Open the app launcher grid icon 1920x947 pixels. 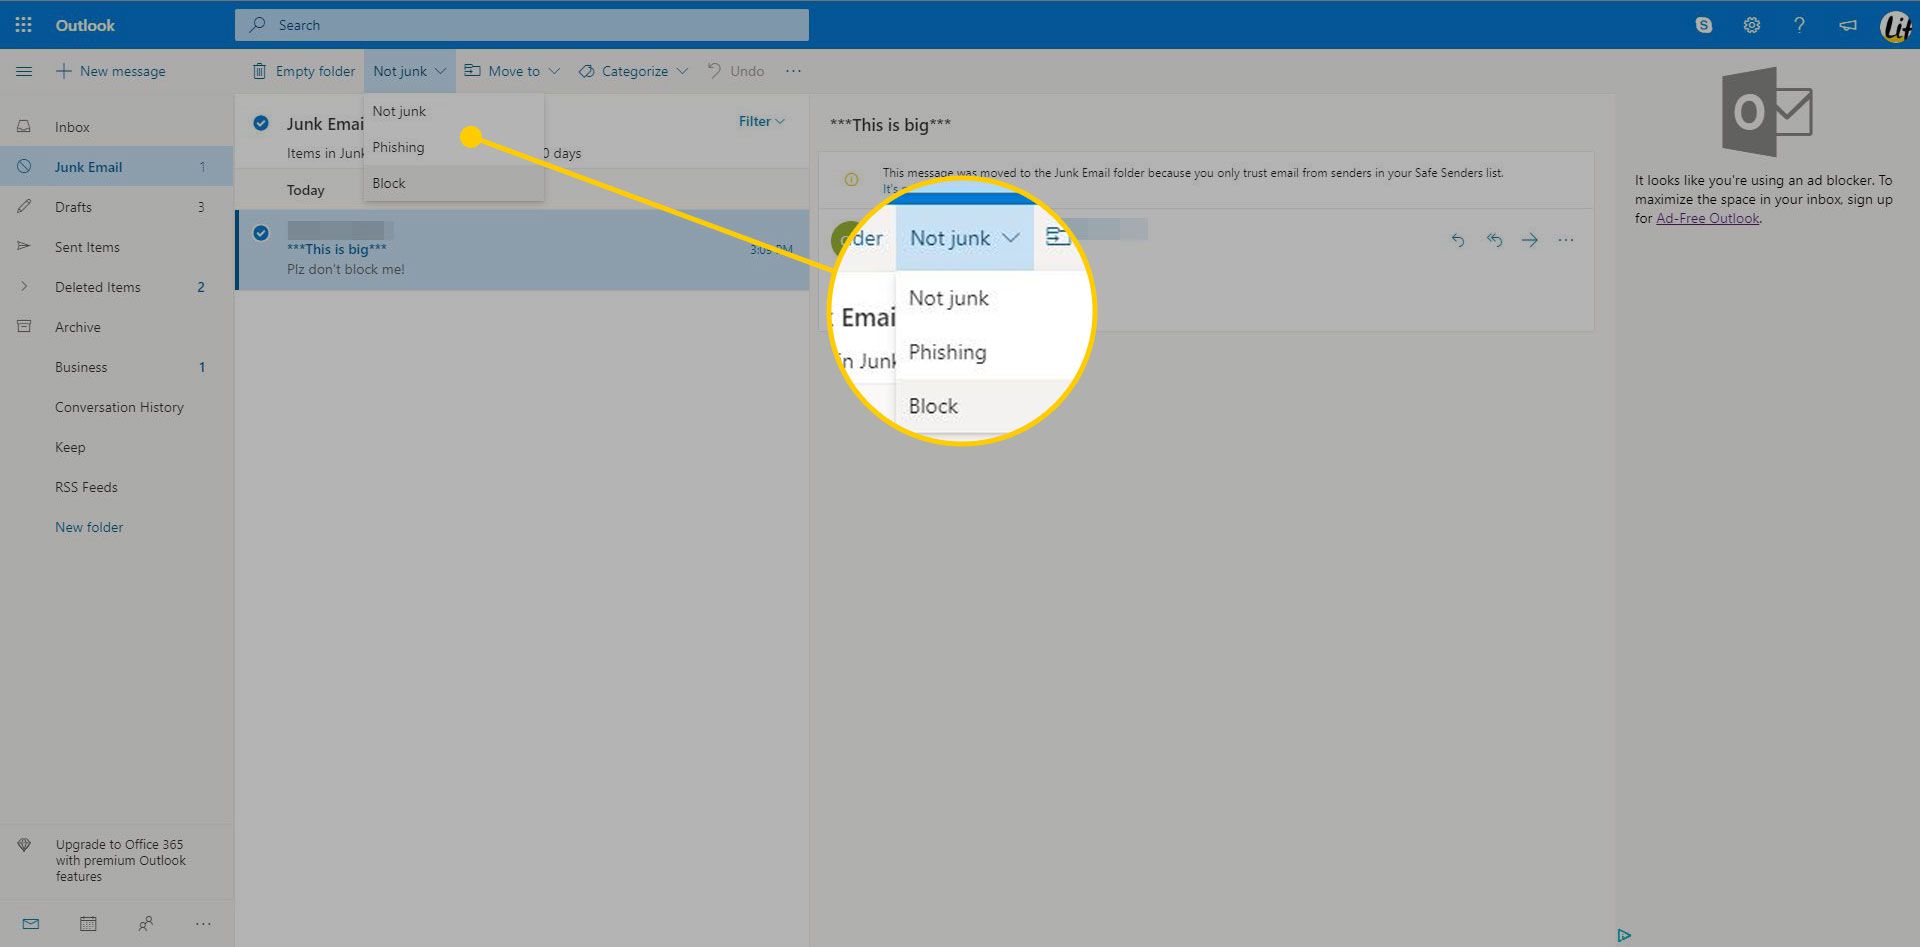(23, 25)
